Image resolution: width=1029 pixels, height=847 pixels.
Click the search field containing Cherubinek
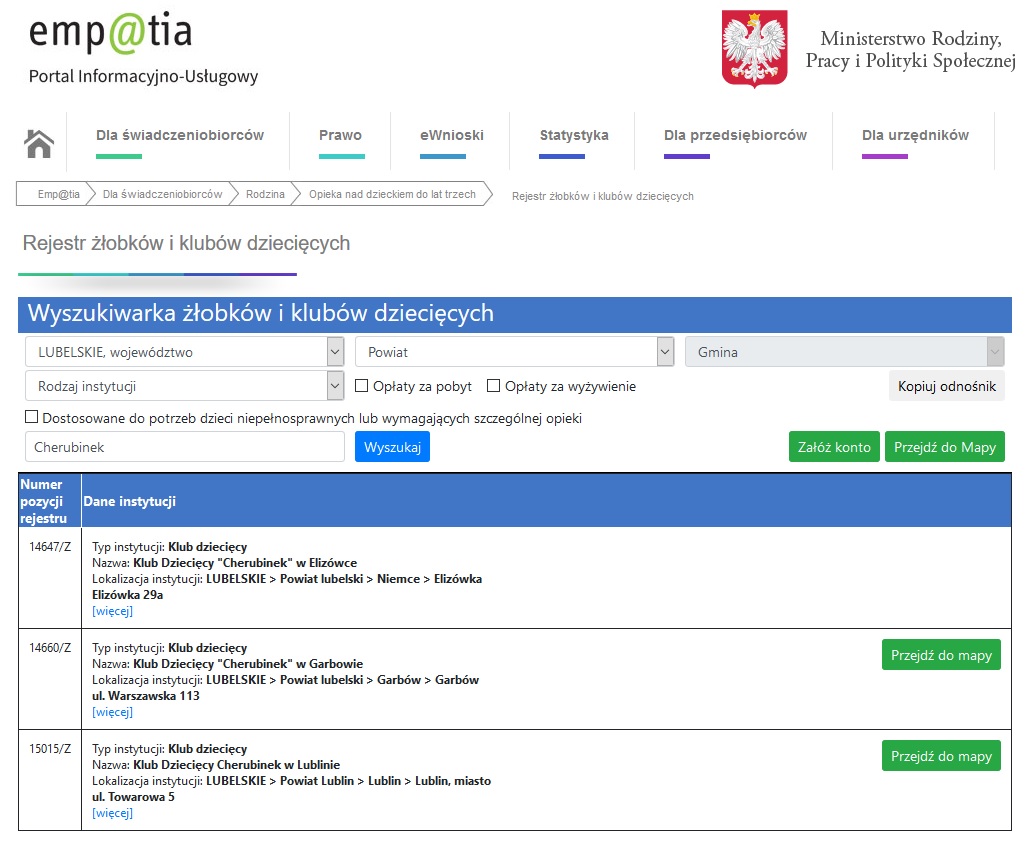(185, 447)
